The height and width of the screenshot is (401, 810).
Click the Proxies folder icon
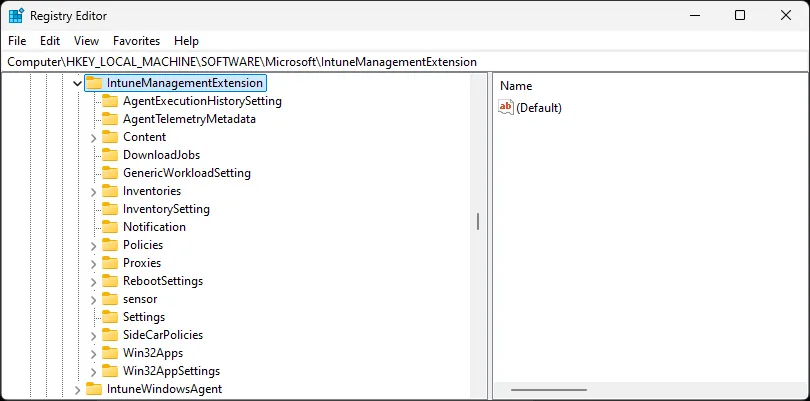point(110,263)
